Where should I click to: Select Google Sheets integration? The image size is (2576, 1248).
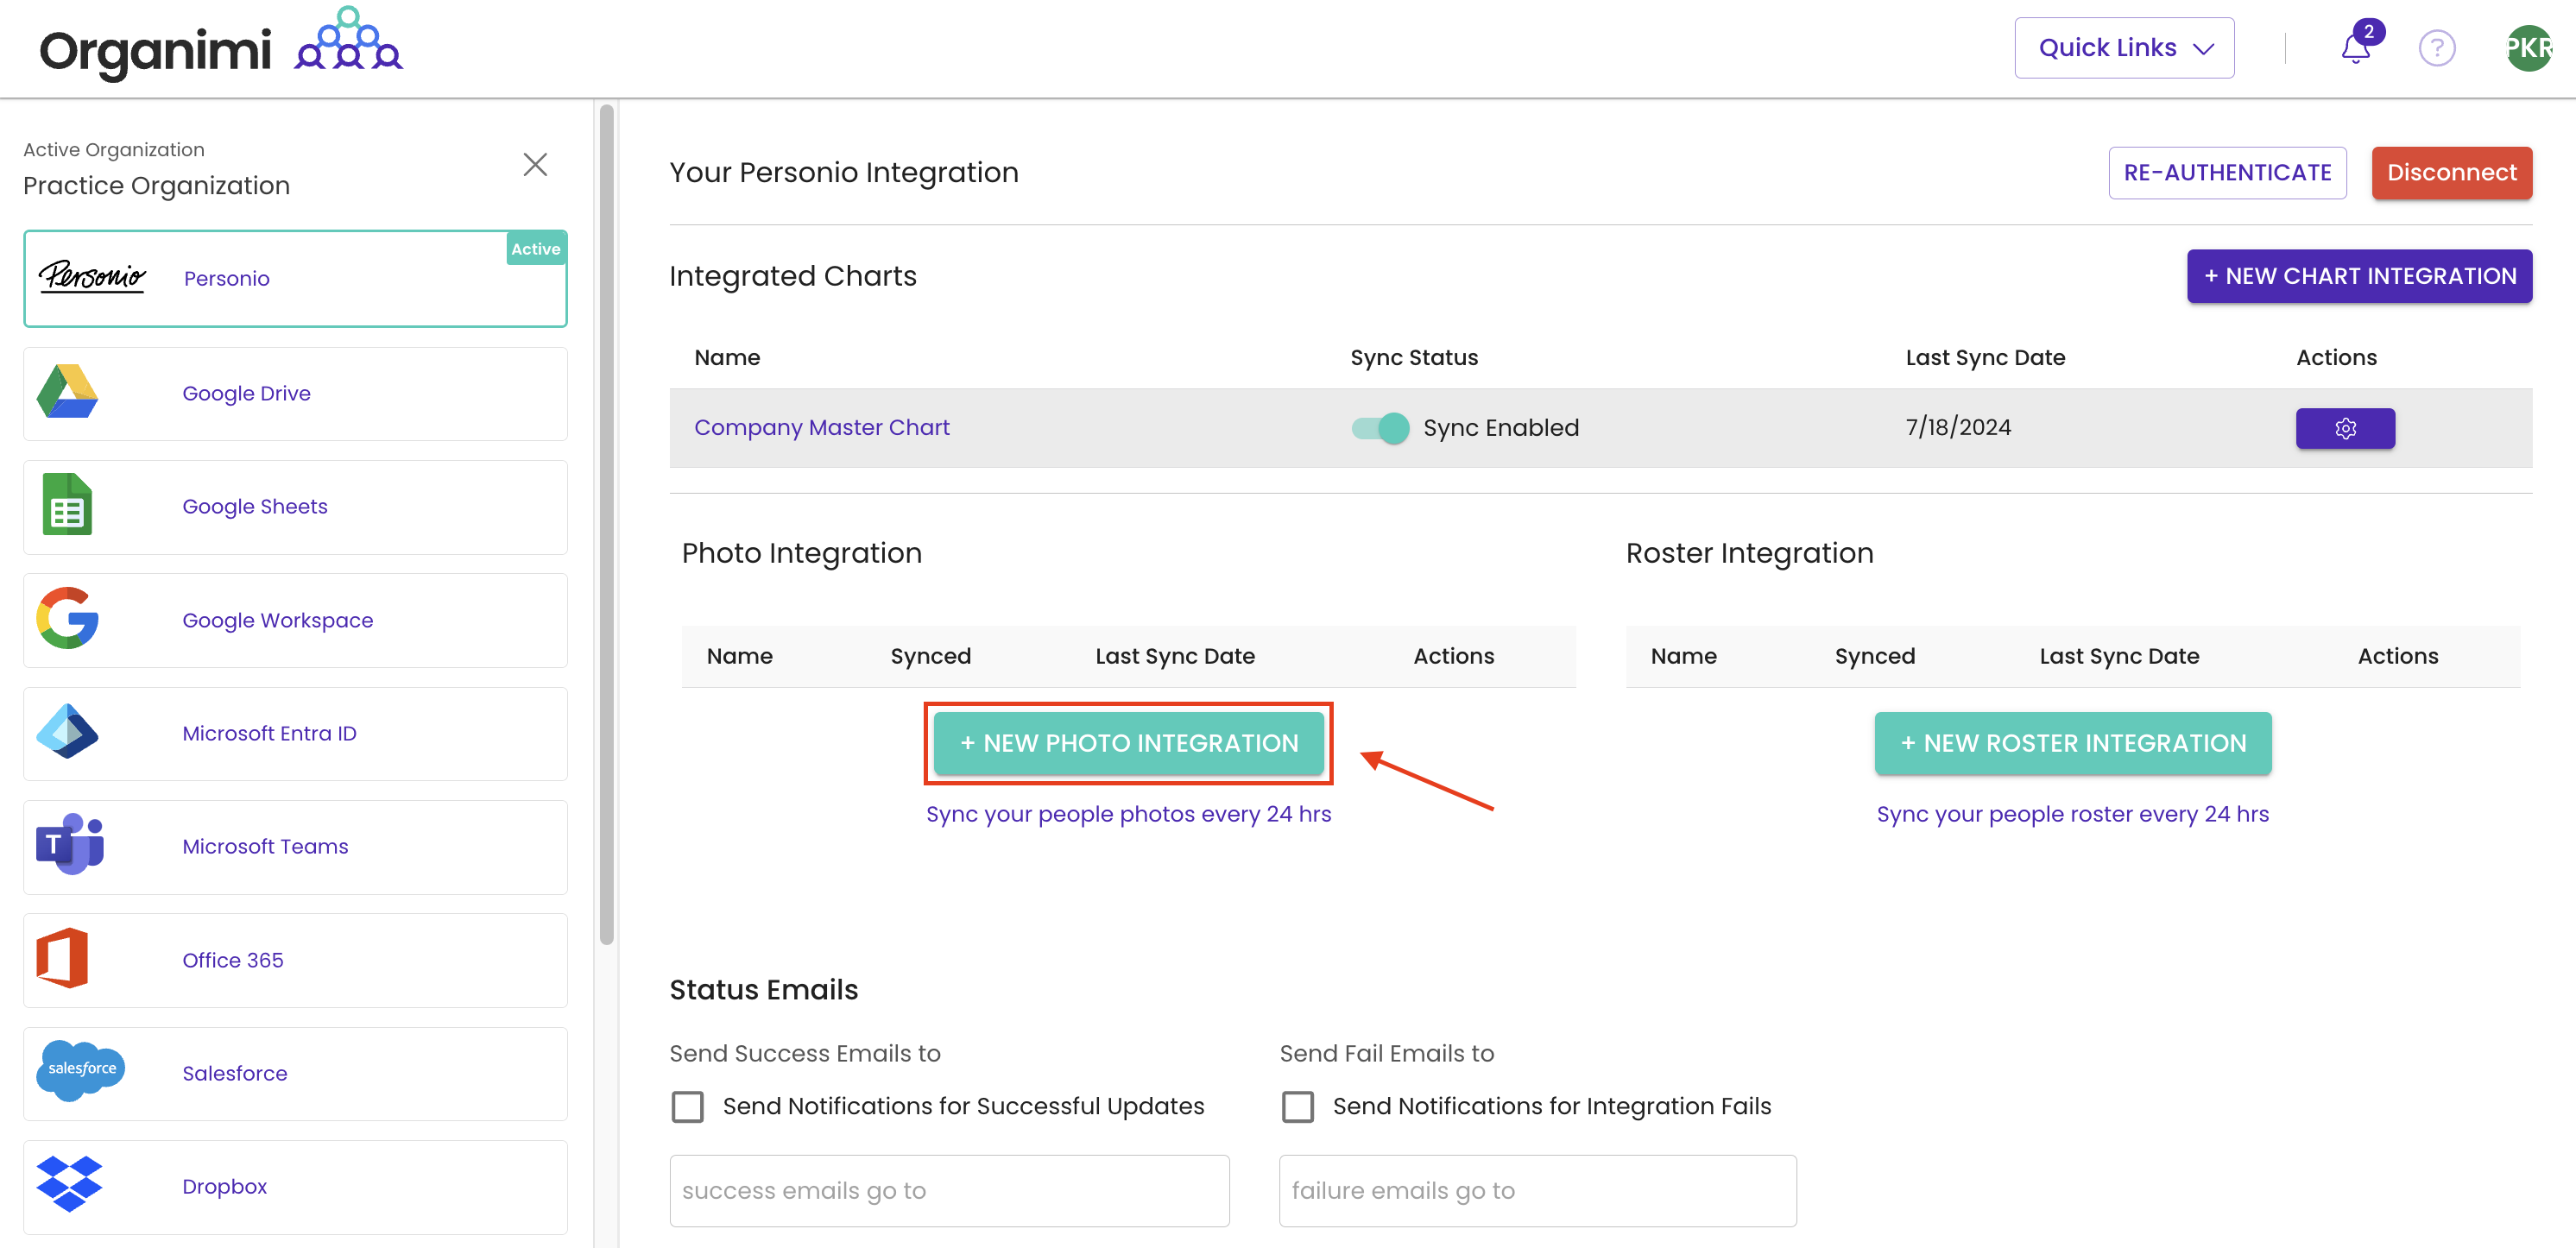click(x=295, y=507)
